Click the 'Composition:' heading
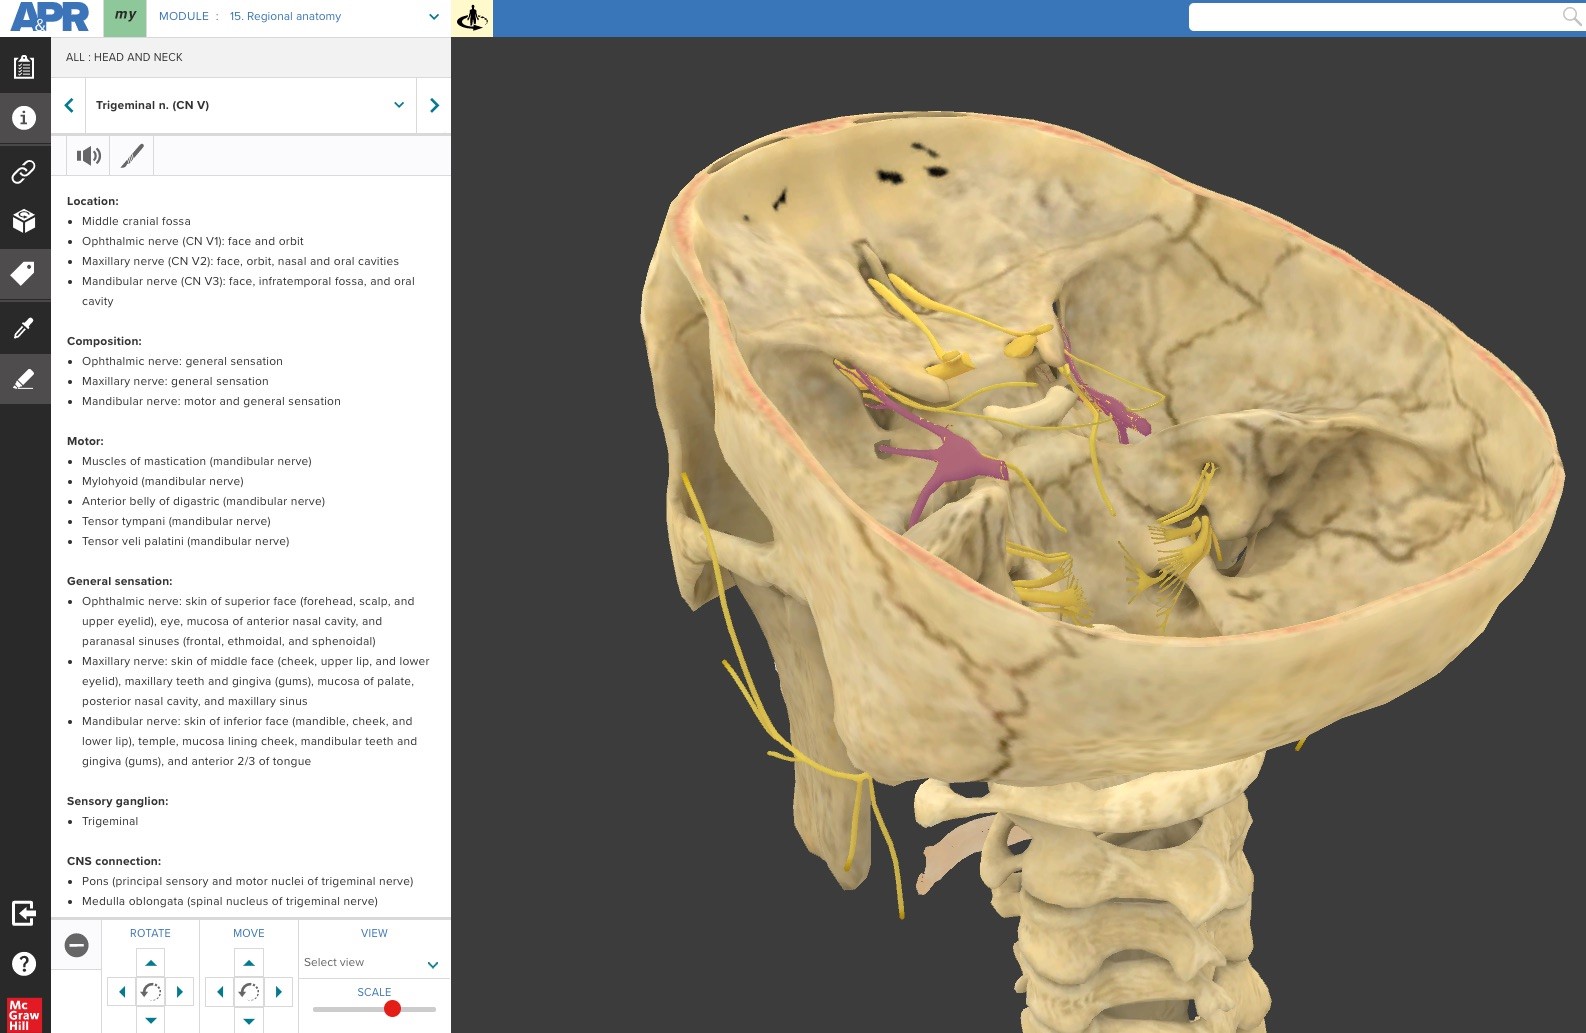The image size is (1586, 1033). (x=104, y=341)
